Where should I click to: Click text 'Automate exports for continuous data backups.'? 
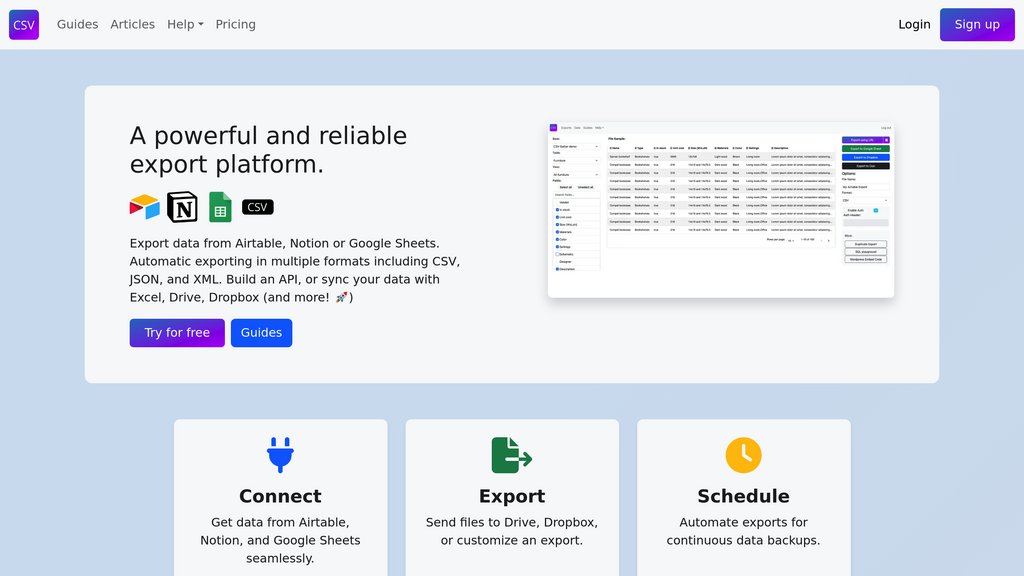[x=743, y=532]
